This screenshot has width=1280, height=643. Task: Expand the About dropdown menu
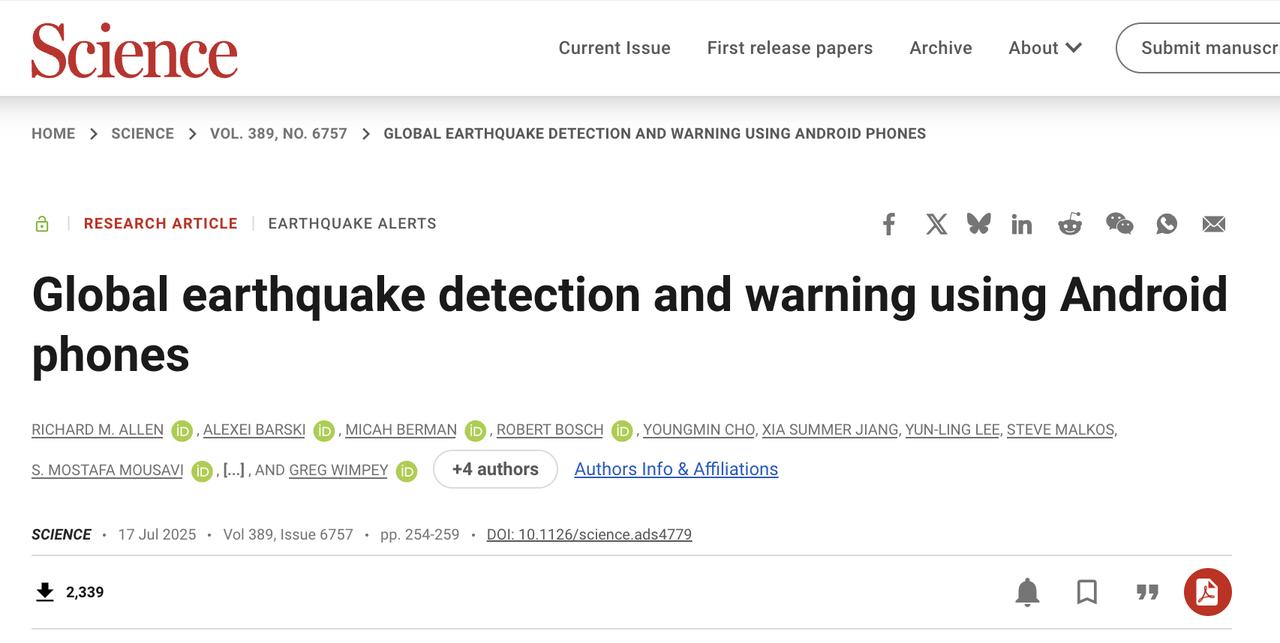[1045, 48]
